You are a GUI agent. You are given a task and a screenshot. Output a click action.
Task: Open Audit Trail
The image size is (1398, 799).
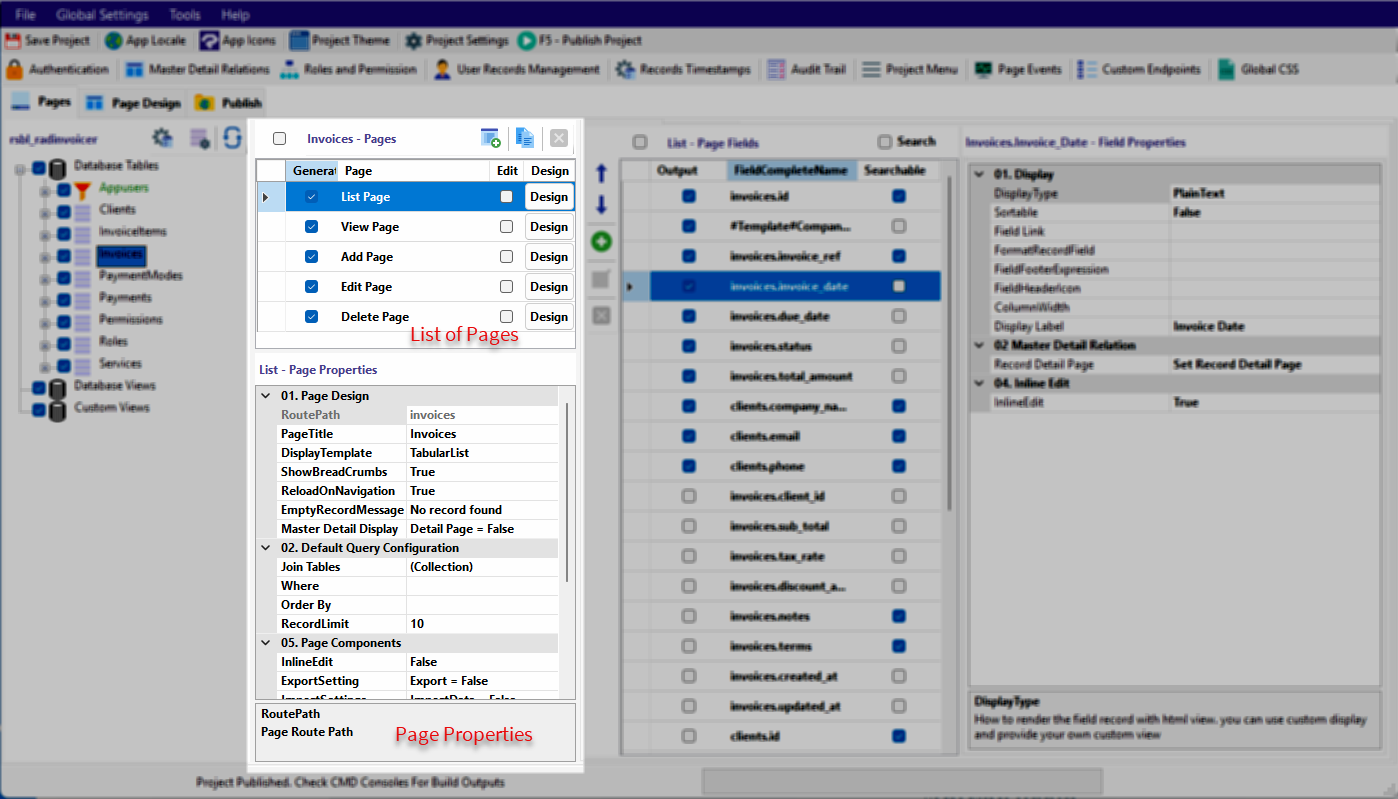pos(807,70)
